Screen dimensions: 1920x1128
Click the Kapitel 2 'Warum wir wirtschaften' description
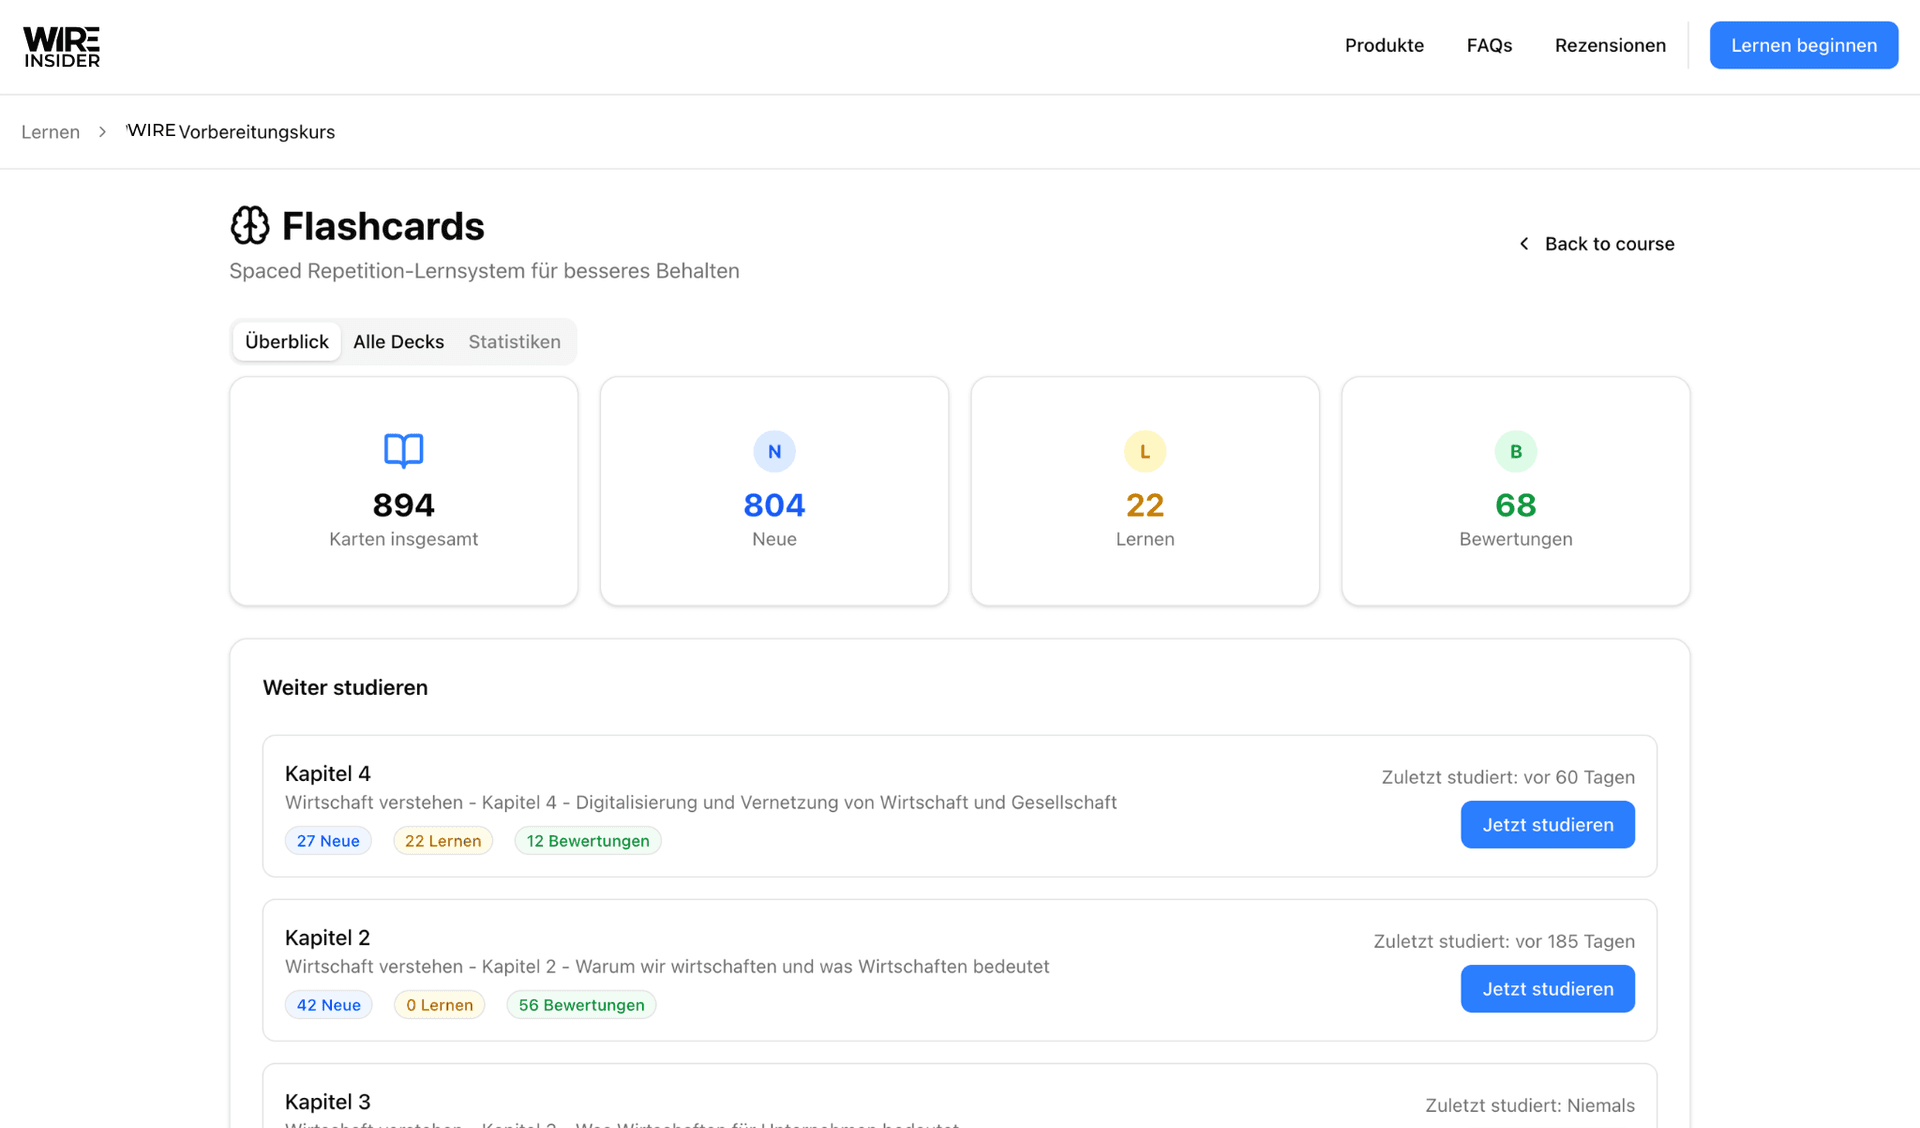(x=667, y=967)
